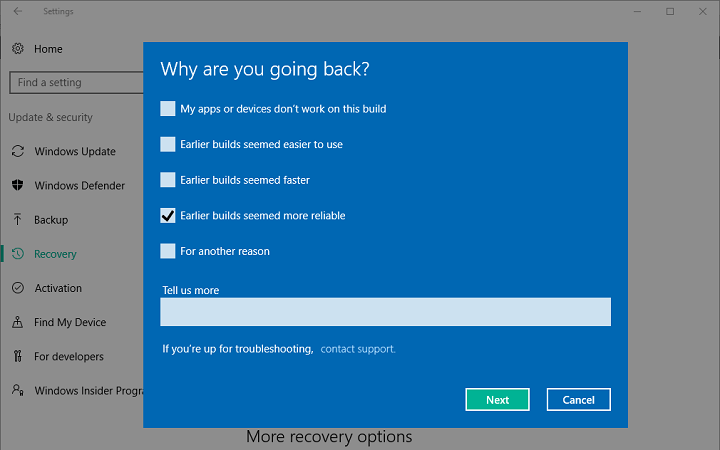This screenshot has width=720, height=450.
Task: Click the Activation checkmark circle icon
Action: (17, 288)
